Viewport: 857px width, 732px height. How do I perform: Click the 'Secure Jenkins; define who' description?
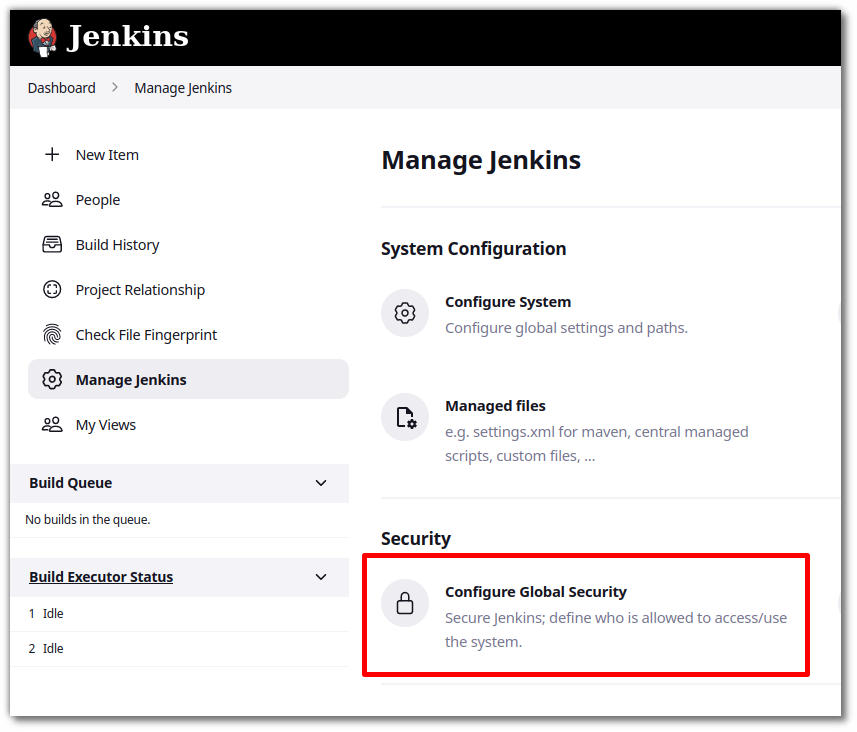coord(616,630)
